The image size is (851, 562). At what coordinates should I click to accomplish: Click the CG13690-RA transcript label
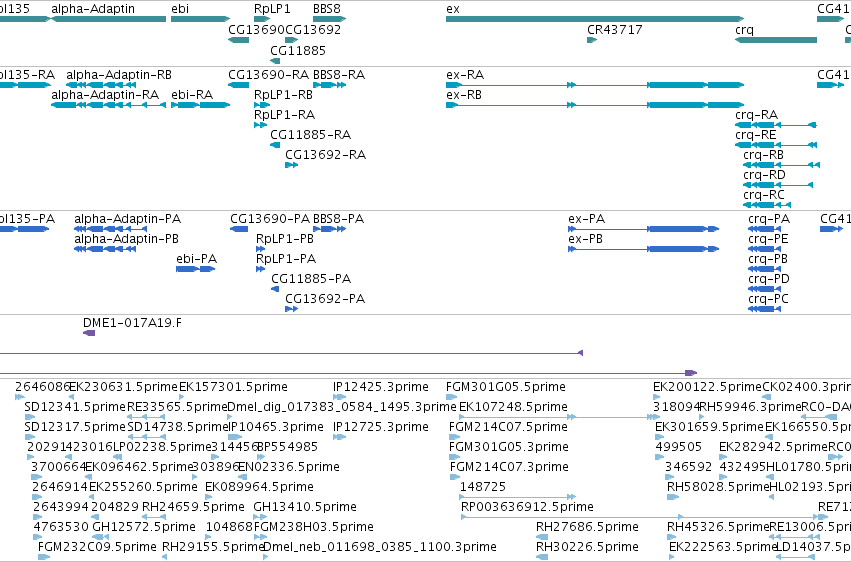(269, 75)
